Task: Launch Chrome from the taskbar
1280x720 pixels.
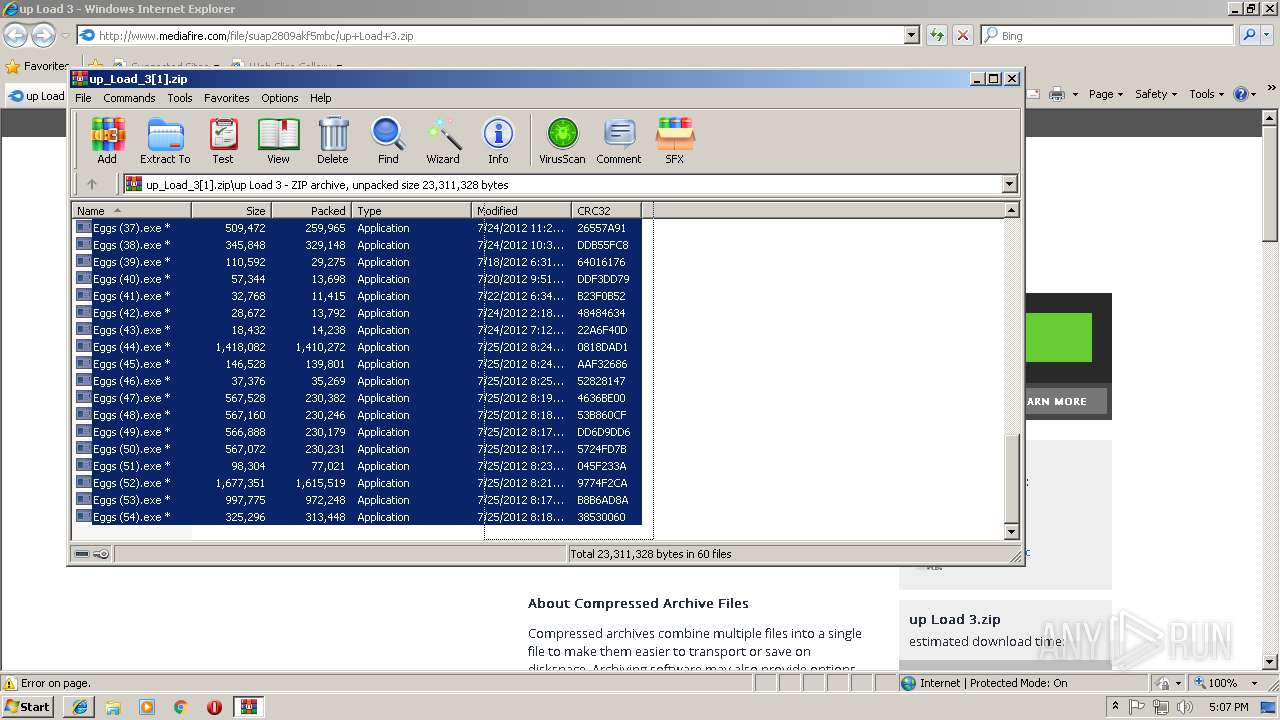Action: [x=181, y=707]
